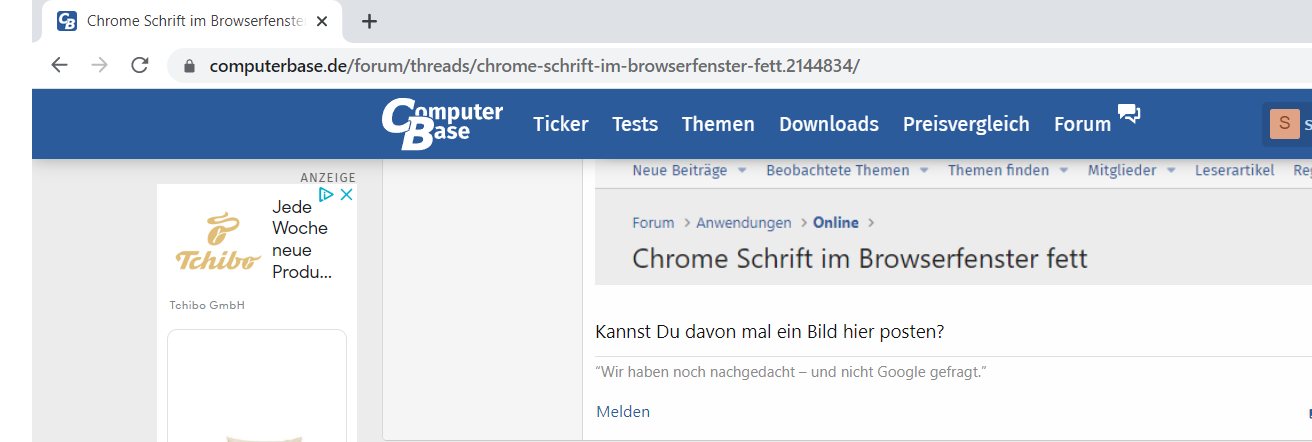The height and width of the screenshot is (442, 1312).
Task: Expand the Mitglieder dropdown arrow
Action: click(x=1171, y=171)
